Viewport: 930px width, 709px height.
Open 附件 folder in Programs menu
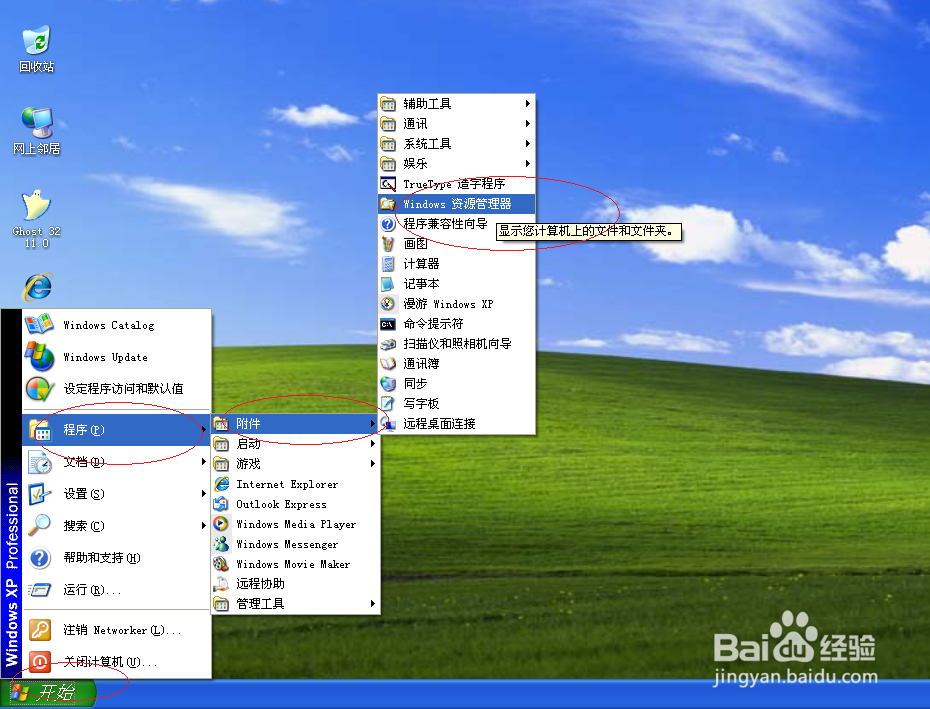point(295,424)
